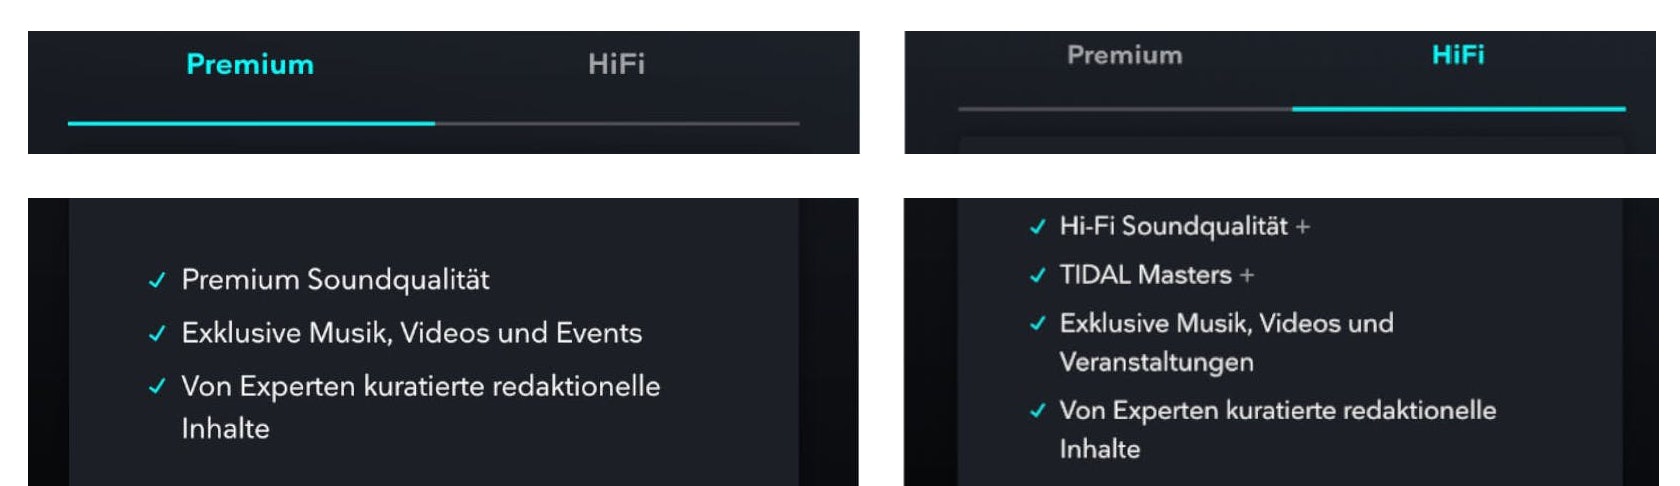1680x486 pixels.
Task: Click the word Veranstaltungen in the HiFi list
Action: (1156, 362)
